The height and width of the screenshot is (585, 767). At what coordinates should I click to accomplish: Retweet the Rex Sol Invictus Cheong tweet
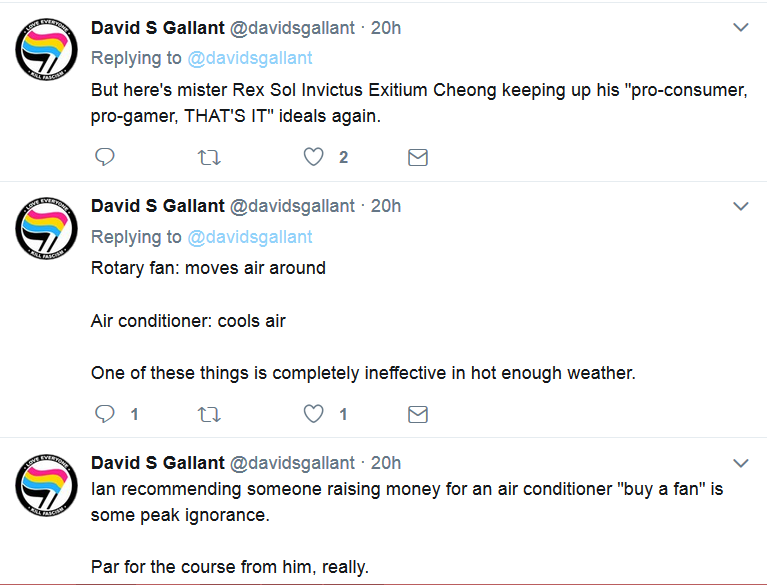[209, 158]
